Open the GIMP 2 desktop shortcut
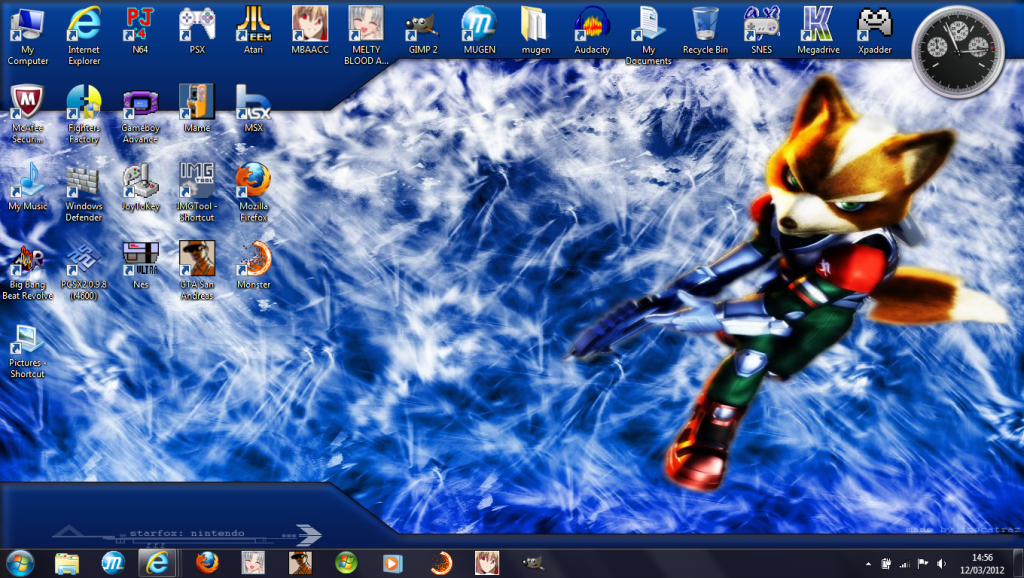This screenshot has height=578, width=1024. pyautogui.click(x=423, y=31)
